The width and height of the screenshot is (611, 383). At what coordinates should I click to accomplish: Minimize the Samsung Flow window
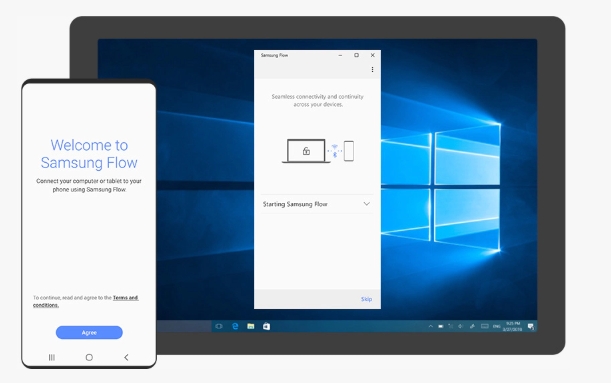point(340,55)
